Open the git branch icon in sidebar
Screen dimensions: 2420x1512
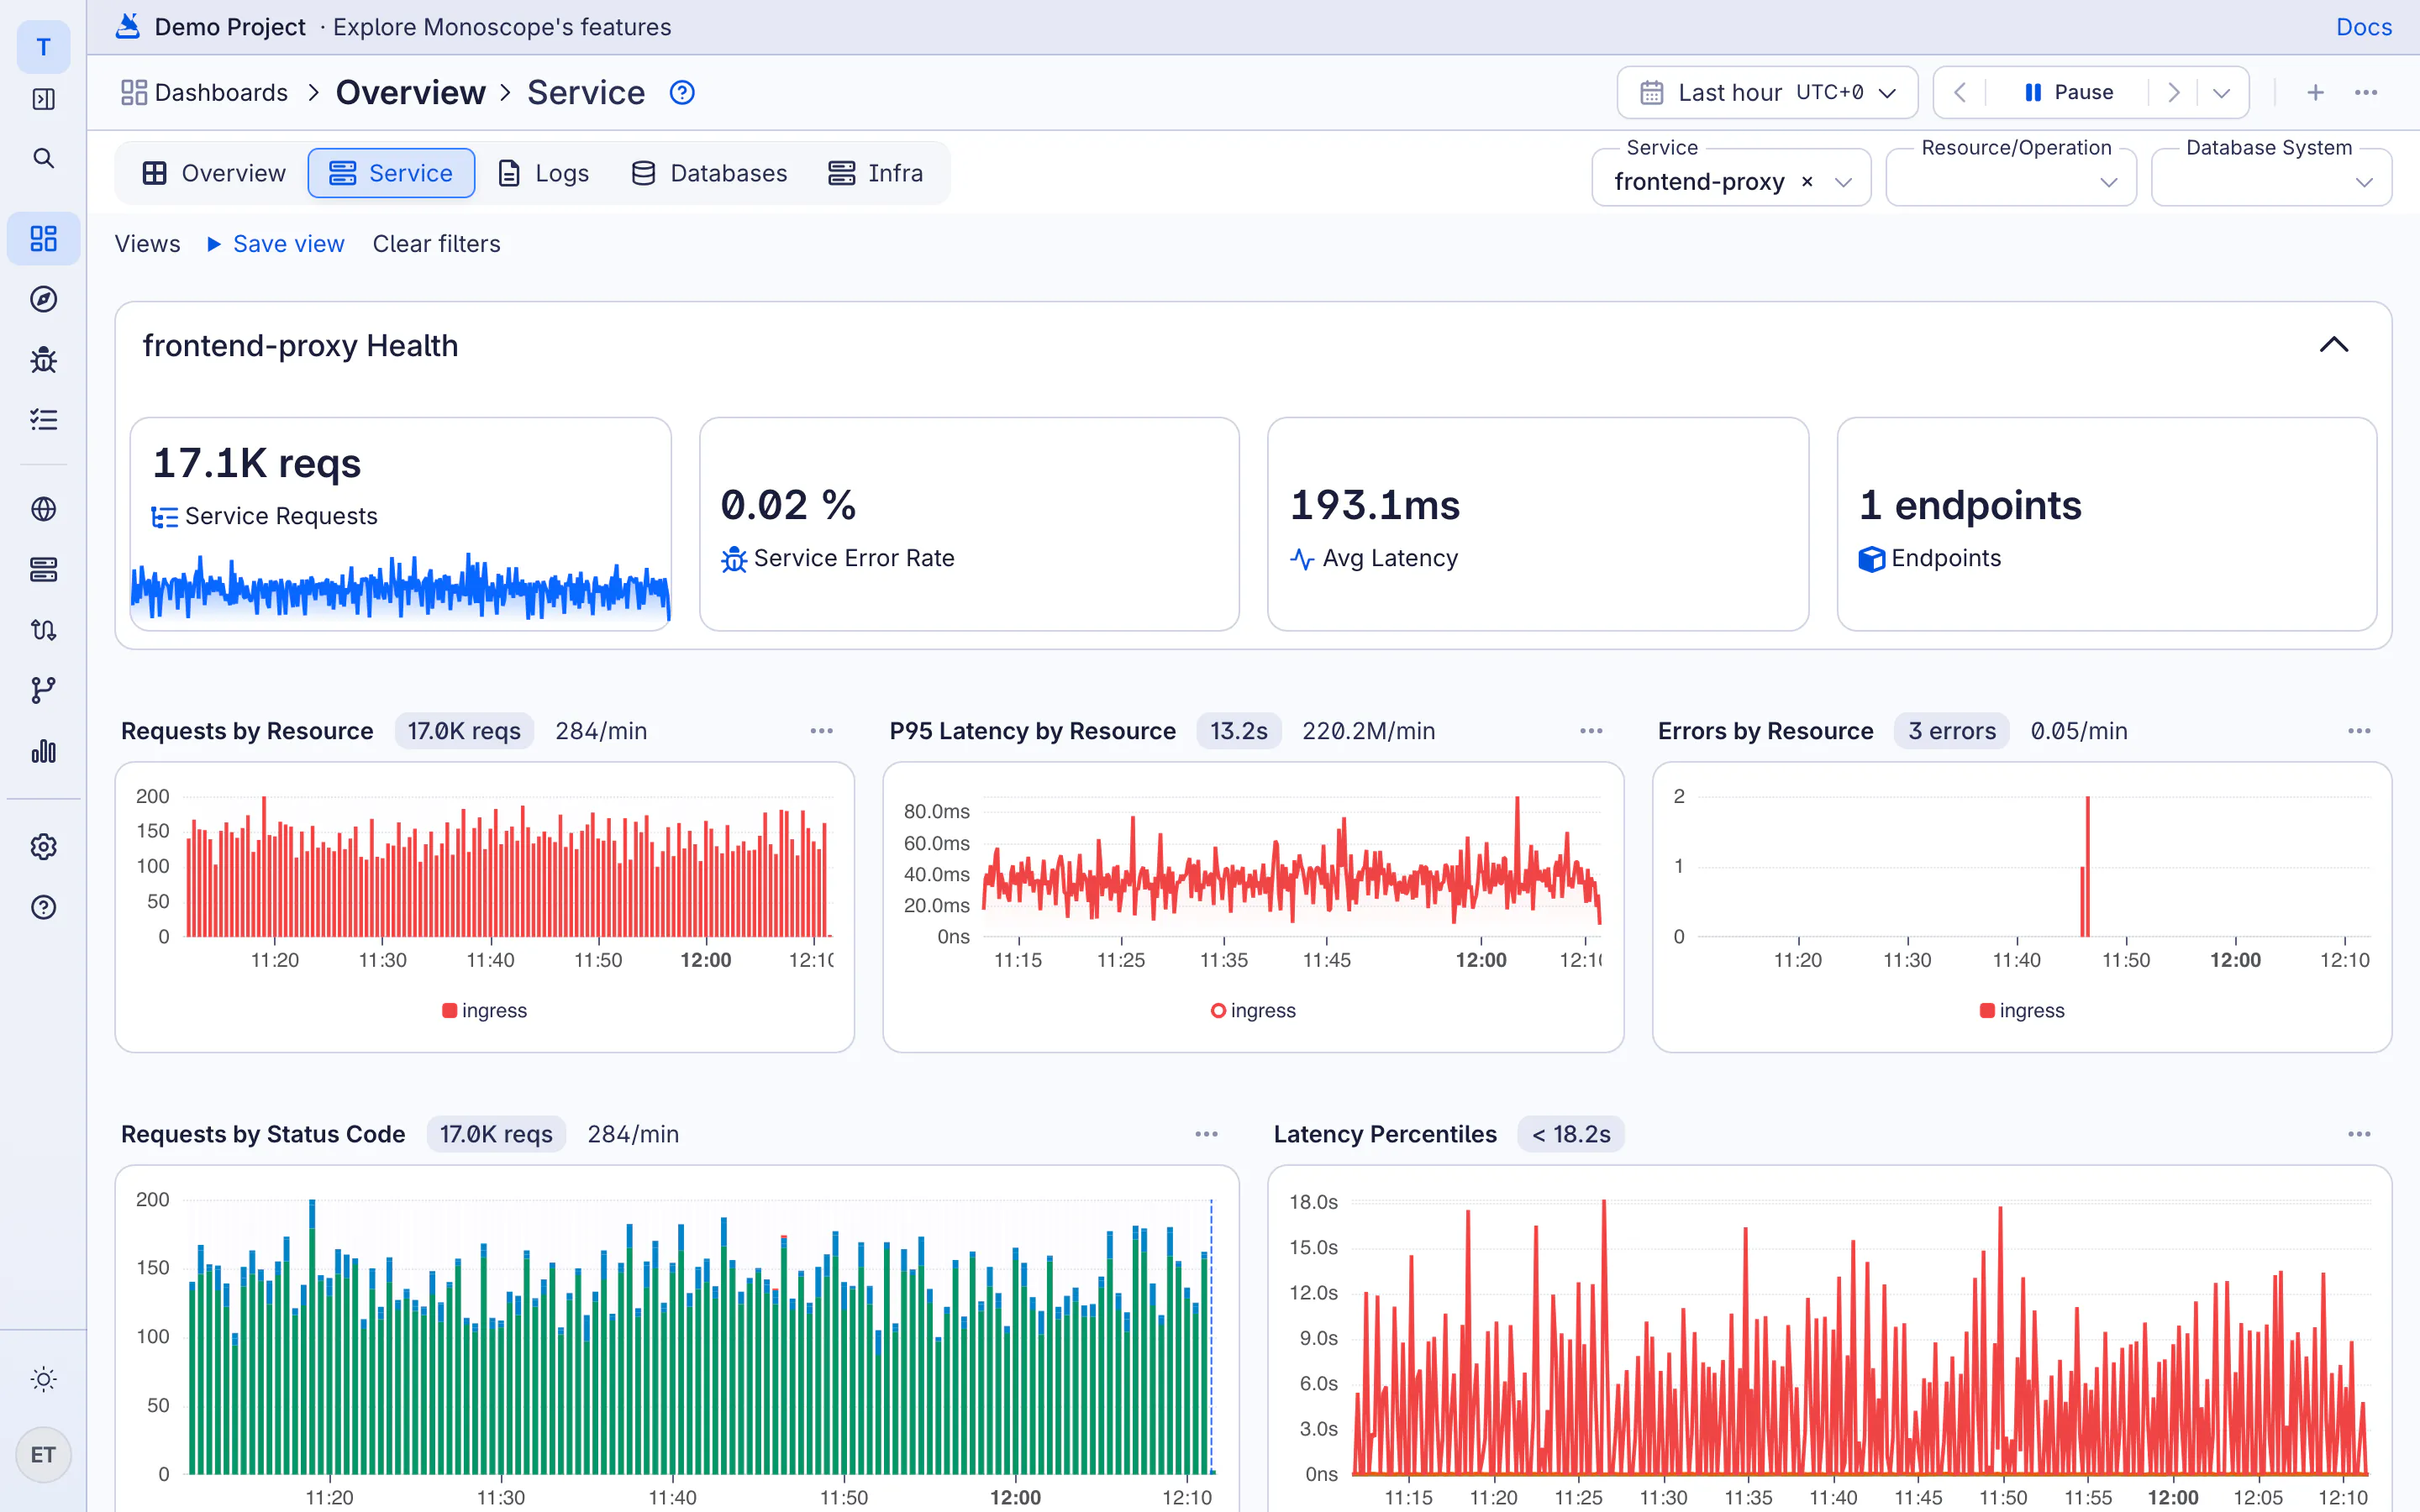[43, 690]
